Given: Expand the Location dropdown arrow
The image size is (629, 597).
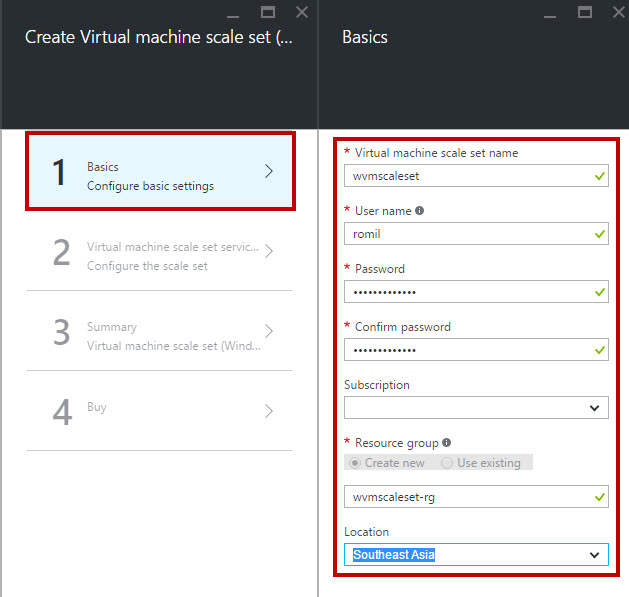Looking at the screenshot, I should (595, 555).
